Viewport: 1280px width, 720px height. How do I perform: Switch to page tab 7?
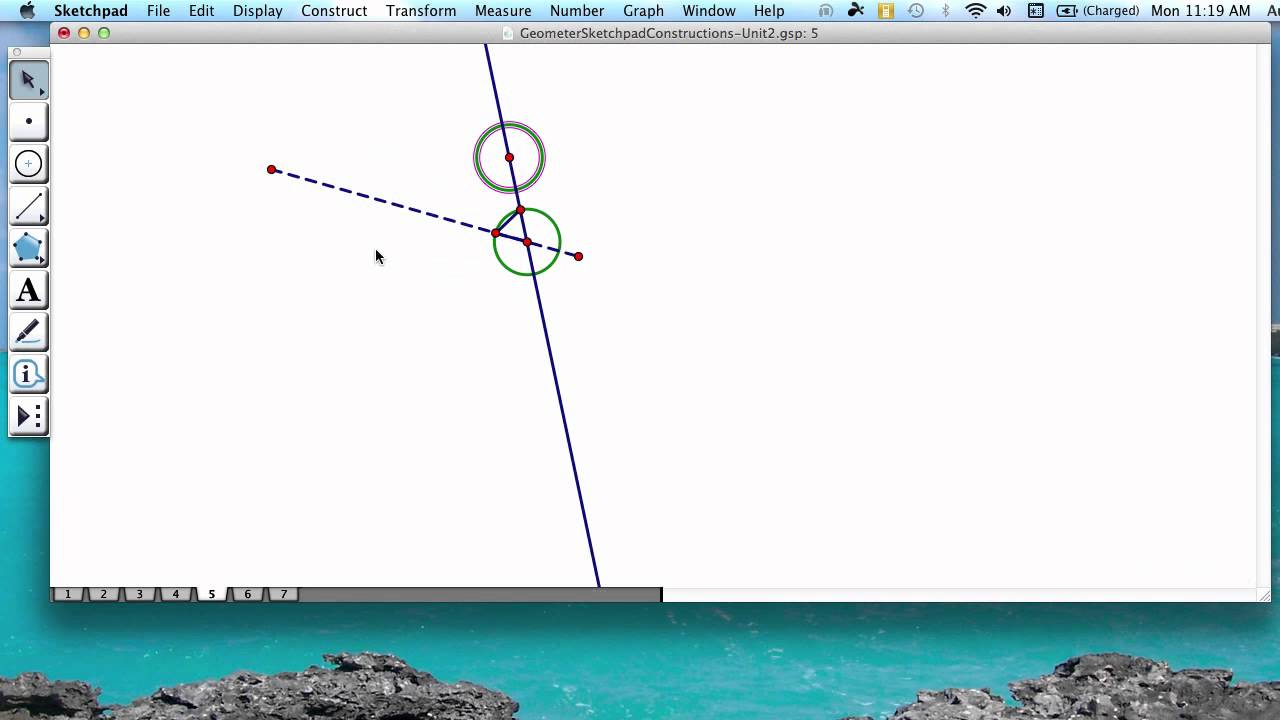coord(283,594)
